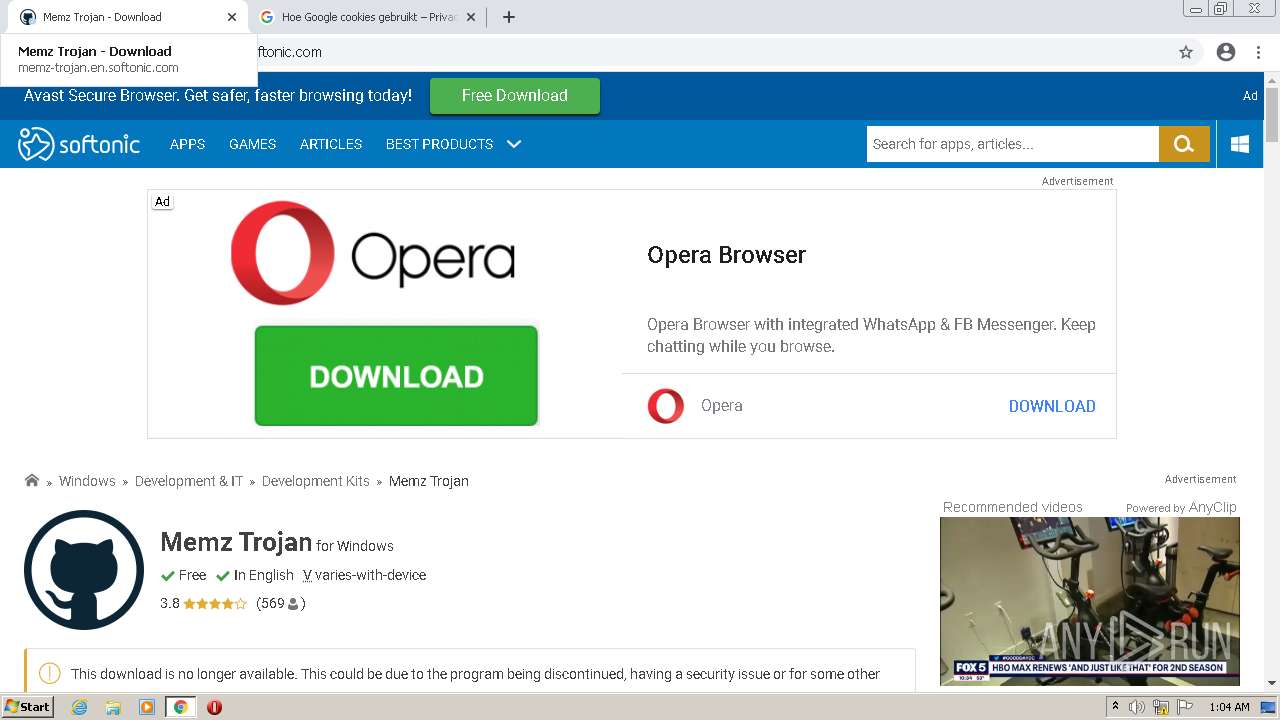Open File Explorer folder on taskbar
Viewport: 1280px width, 720px height.
click(x=113, y=707)
